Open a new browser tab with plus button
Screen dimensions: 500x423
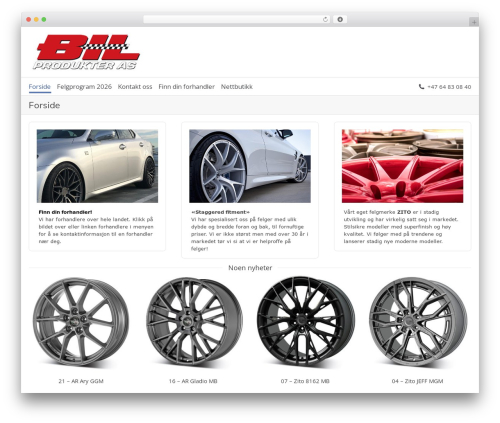[474, 22]
